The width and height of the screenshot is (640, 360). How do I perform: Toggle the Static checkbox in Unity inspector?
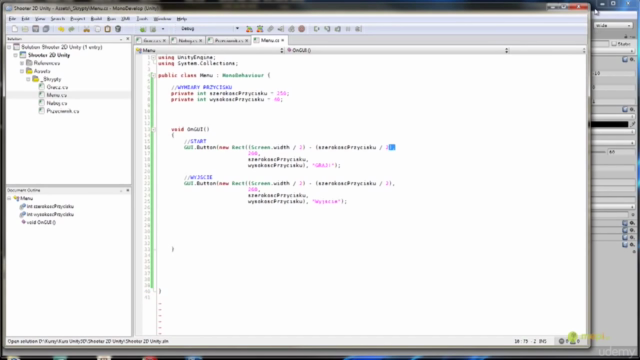pyautogui.click(x=614, y=44)
